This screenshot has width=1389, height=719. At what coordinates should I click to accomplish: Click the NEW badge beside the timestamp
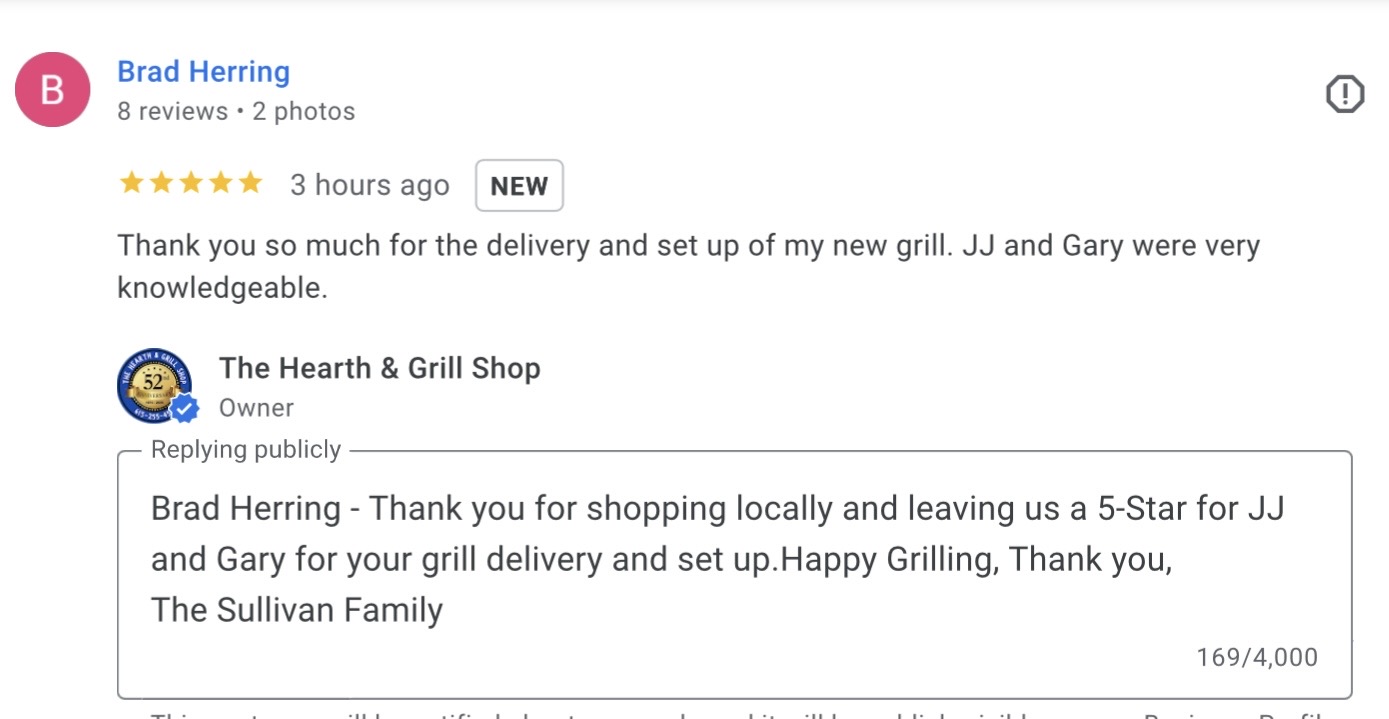click(x=519, y=186)
